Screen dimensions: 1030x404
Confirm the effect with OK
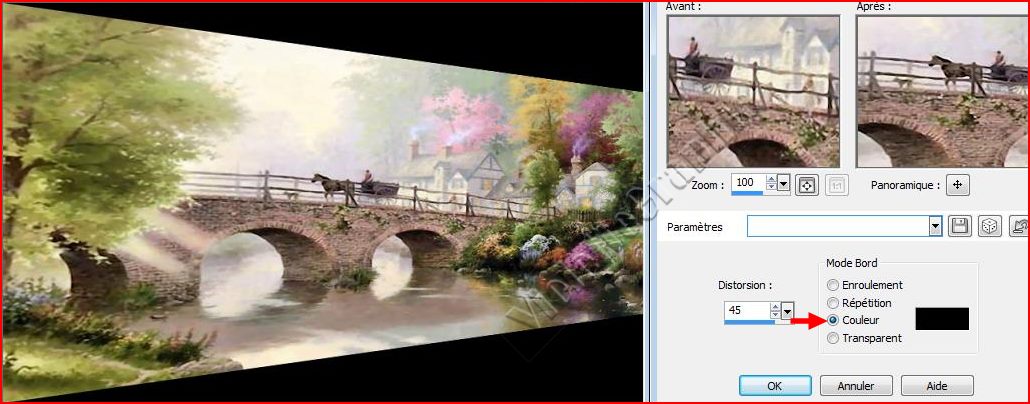coord(774,386)
